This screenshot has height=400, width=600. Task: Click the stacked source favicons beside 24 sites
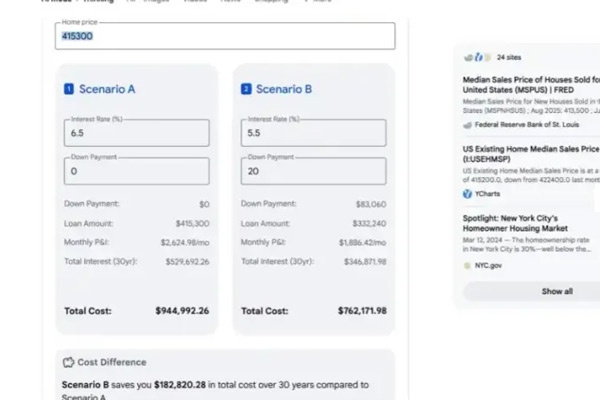pos(479,58)
